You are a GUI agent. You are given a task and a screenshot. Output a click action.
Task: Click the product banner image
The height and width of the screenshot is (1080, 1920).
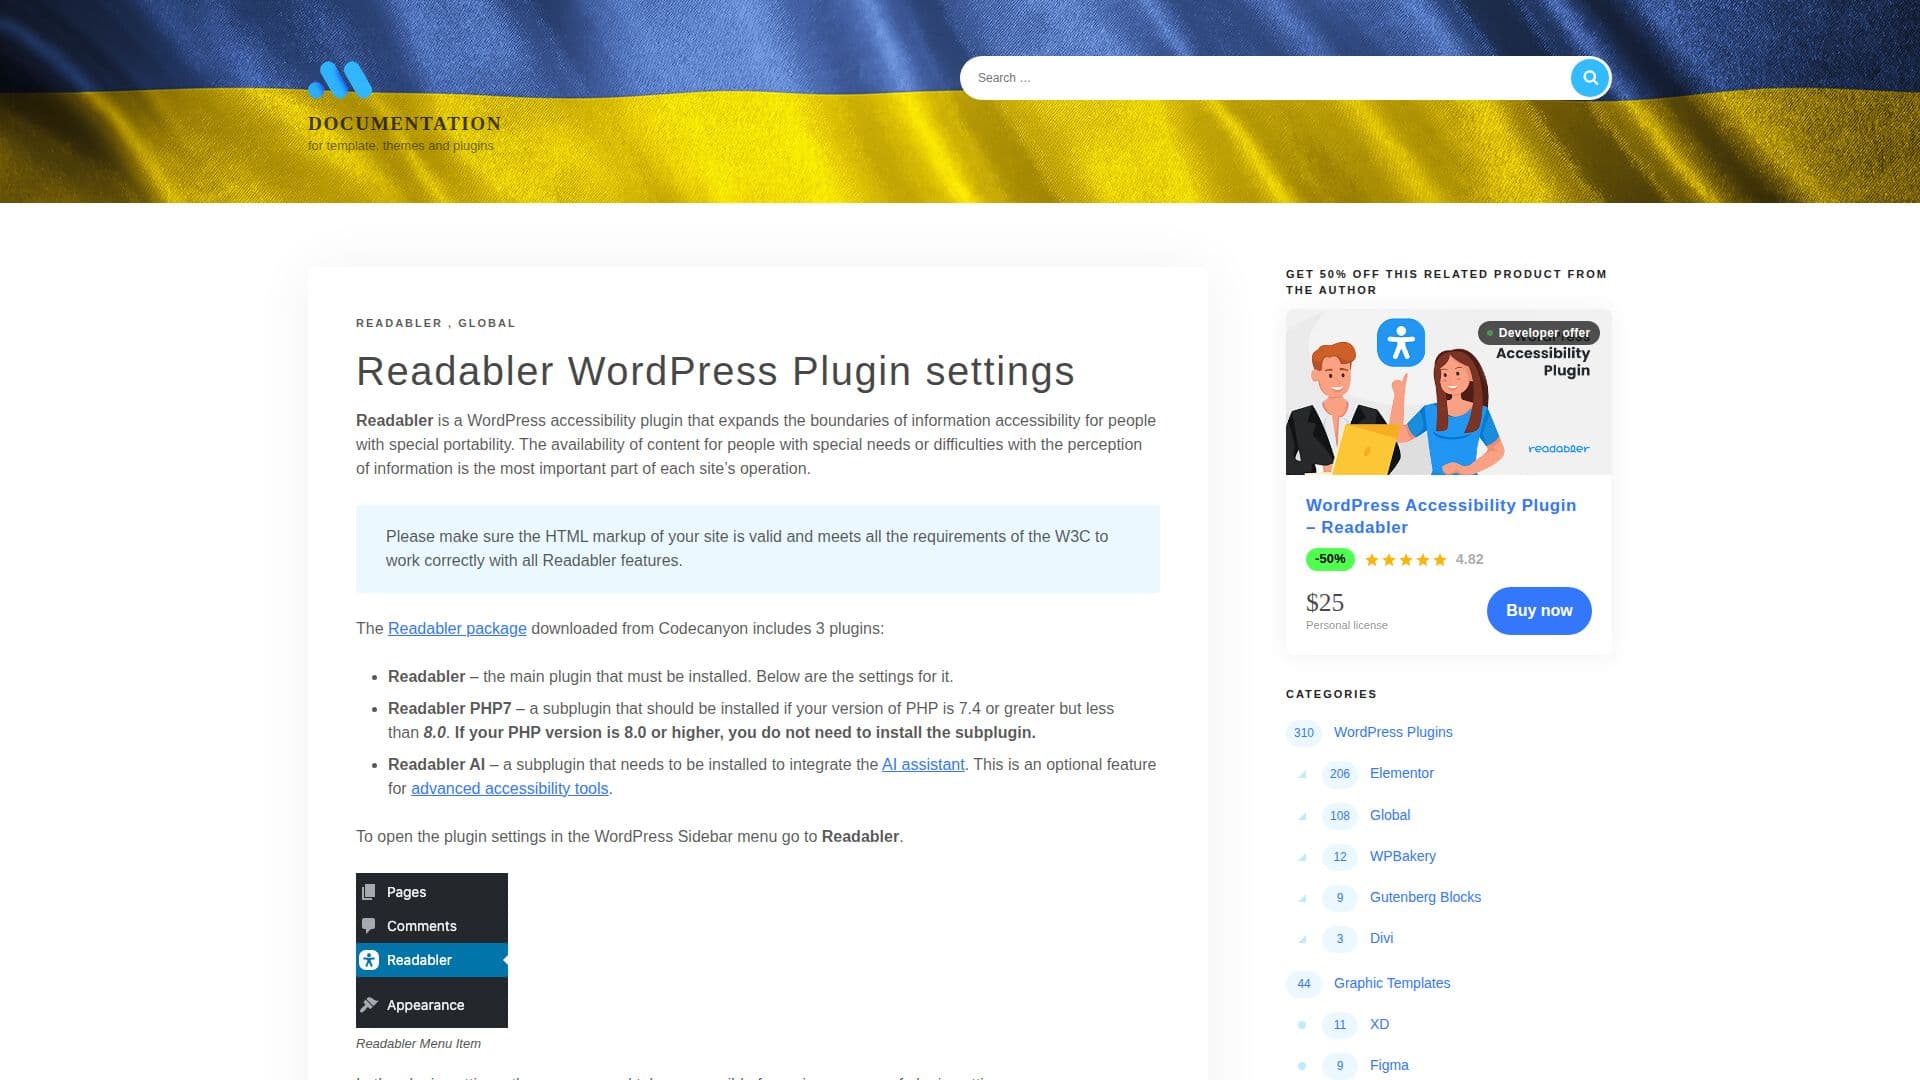1448,392
